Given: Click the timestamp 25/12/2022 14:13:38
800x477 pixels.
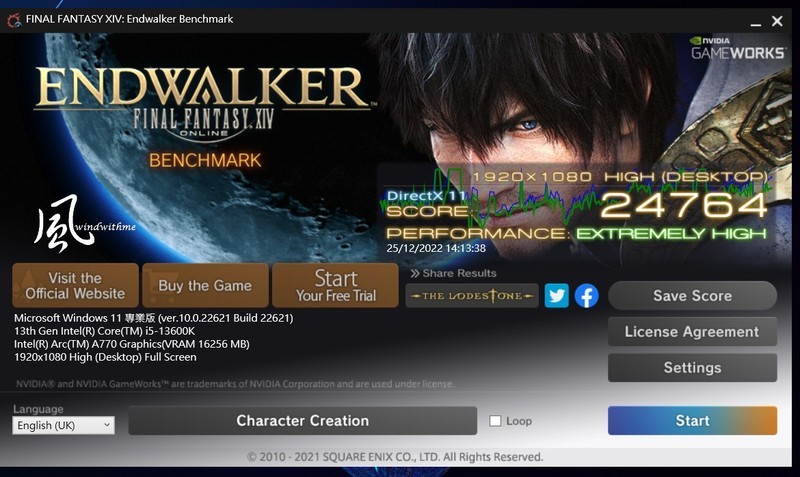Looking at the screenshot, I should [436, 248].
